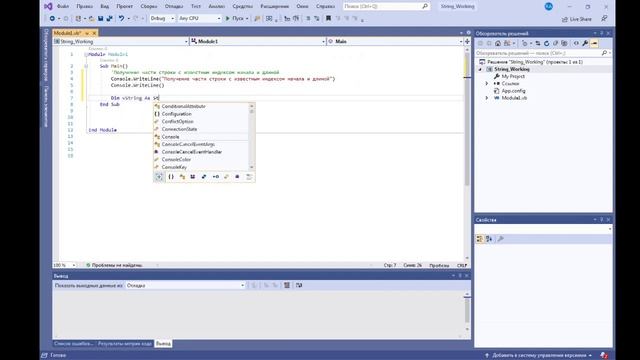Click Live Share button
The height and width of the screenshot is (360, 640).
[x=577, y=19]
